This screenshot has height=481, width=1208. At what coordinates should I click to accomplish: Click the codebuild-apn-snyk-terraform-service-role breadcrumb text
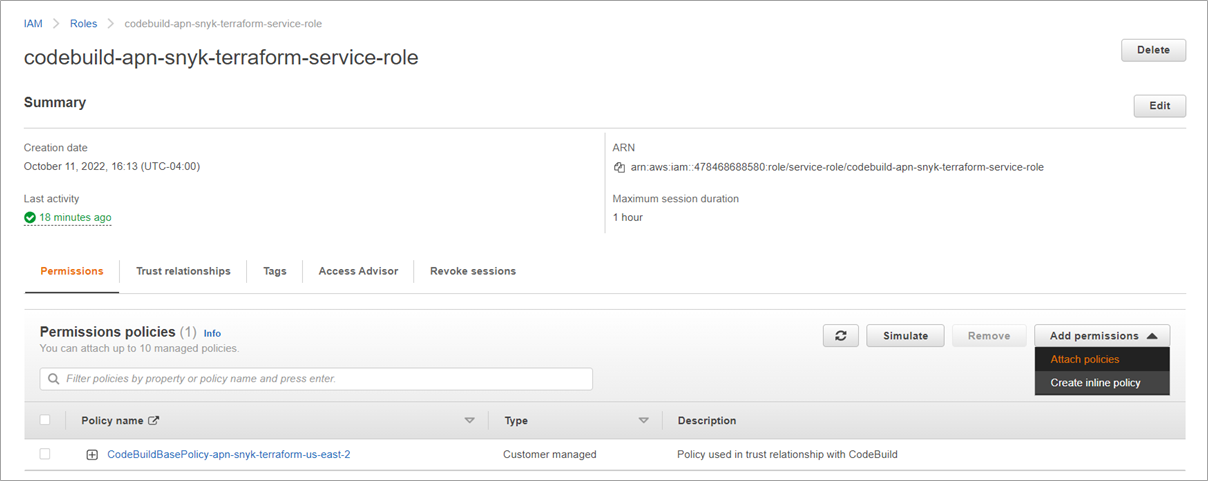click(x=223, y=23)
